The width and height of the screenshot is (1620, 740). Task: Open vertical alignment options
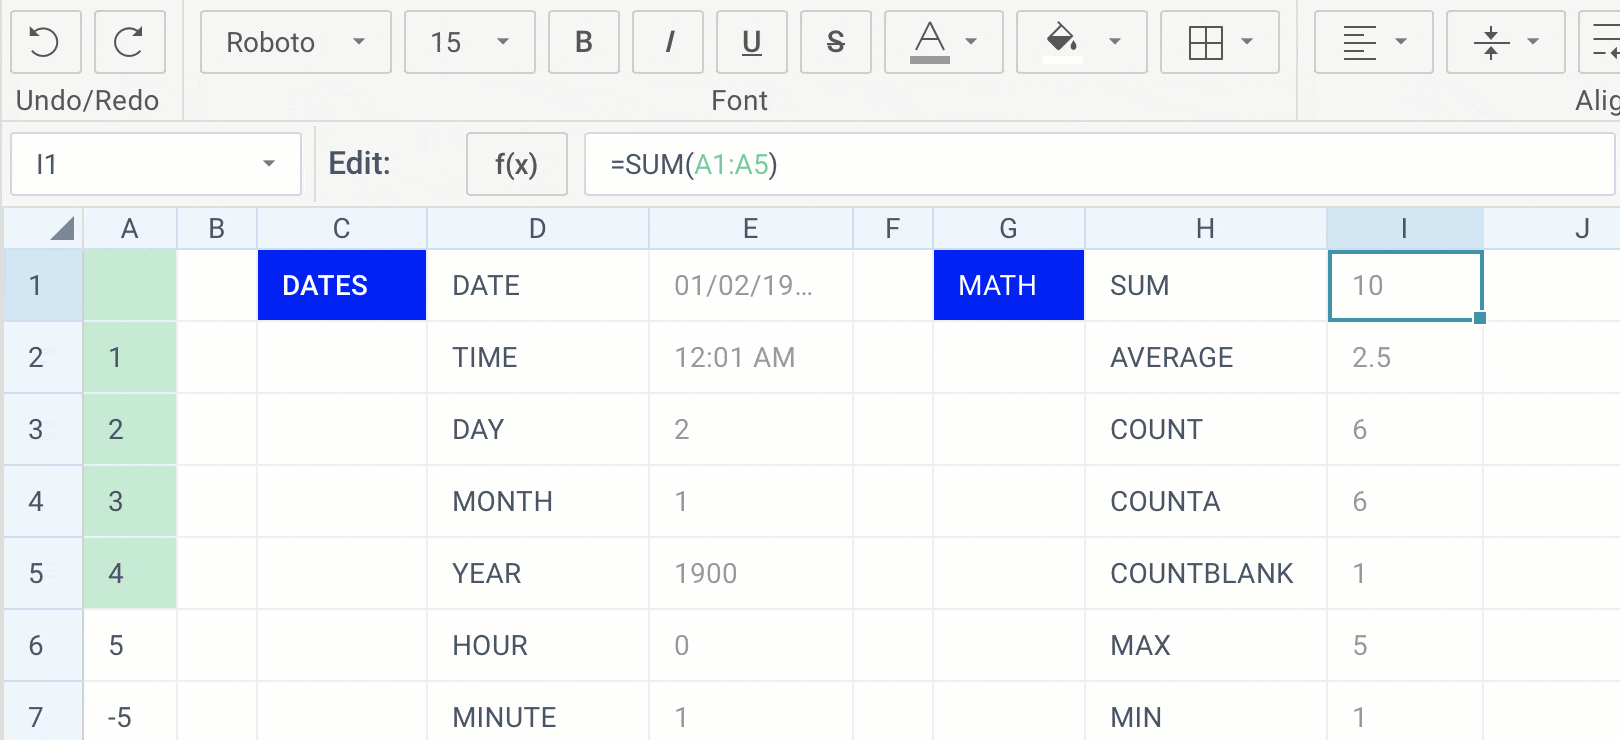click(1505, 42)
